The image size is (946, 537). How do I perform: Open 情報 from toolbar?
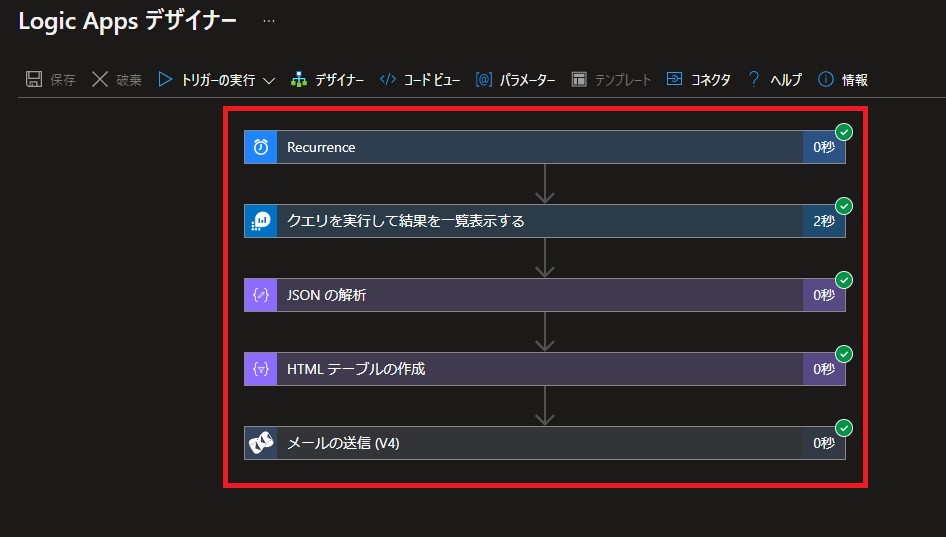(x=855, y=80)
